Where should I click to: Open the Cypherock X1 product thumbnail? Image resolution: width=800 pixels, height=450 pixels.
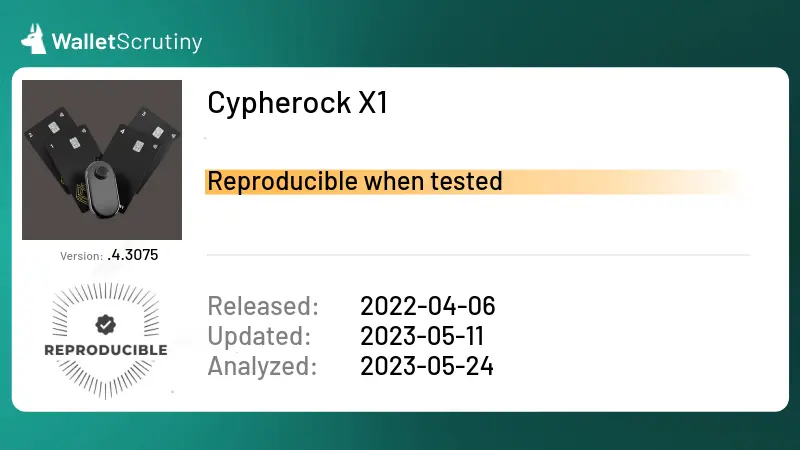[102, 160]
